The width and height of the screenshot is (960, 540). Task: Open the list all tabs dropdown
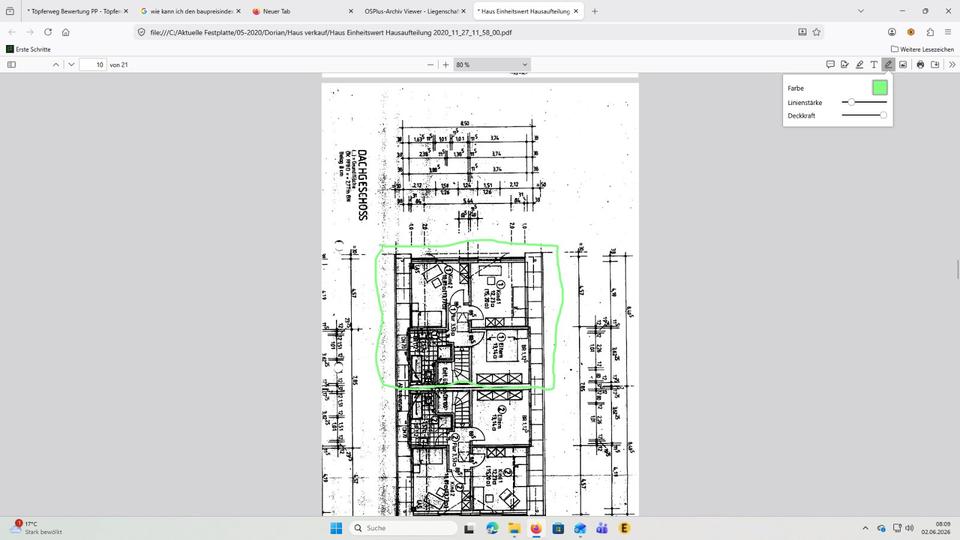tap(861, 11)
